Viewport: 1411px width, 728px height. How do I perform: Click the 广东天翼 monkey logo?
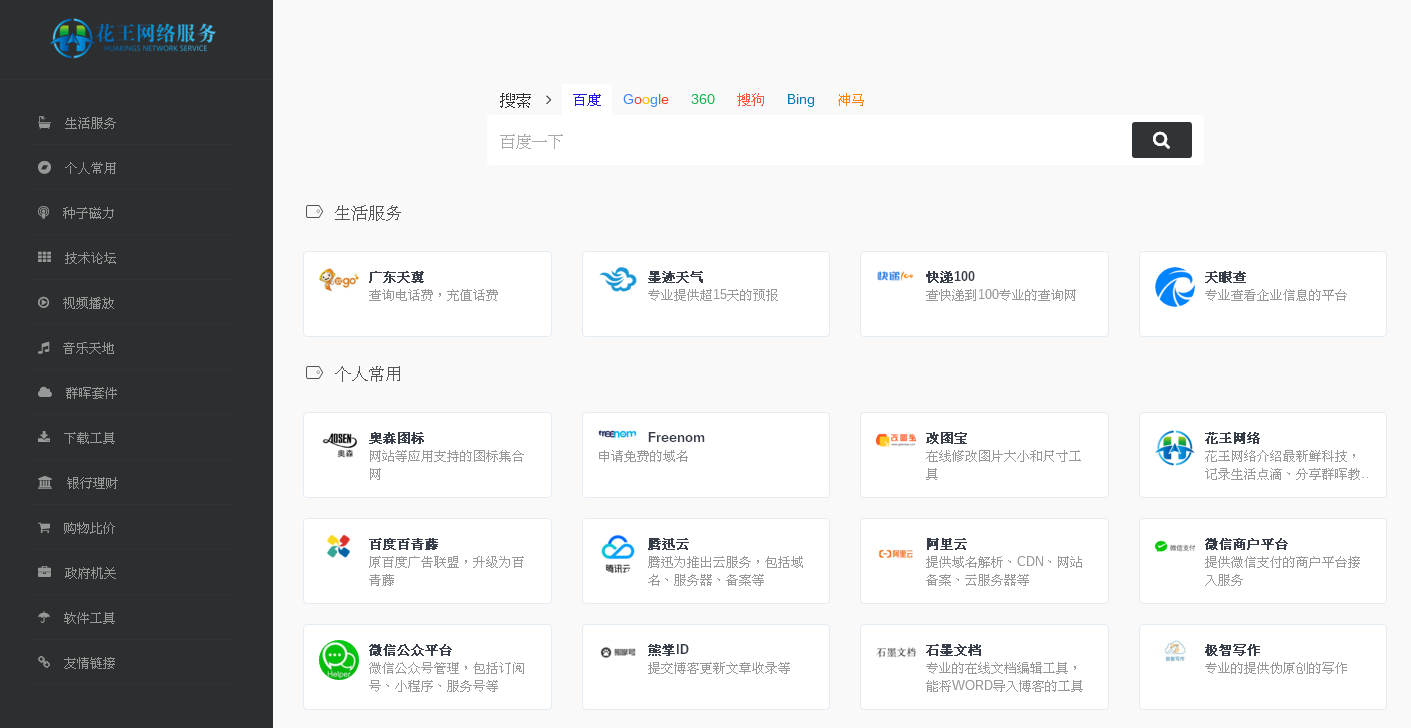339,280
